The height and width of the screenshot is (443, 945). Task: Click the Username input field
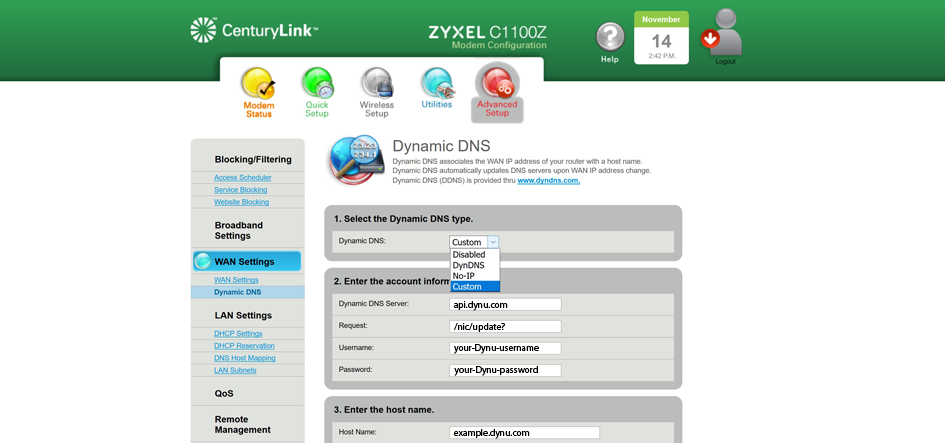[505, 348]
